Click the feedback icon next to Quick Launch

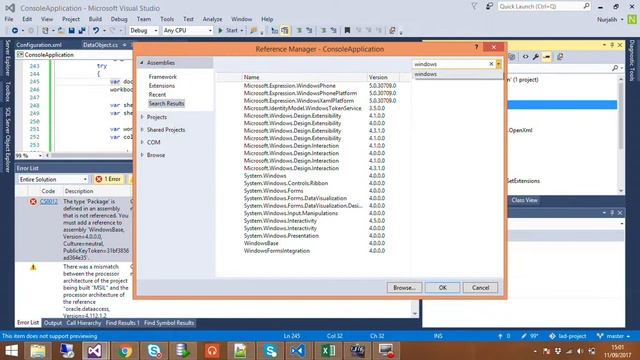click(489, 6)
